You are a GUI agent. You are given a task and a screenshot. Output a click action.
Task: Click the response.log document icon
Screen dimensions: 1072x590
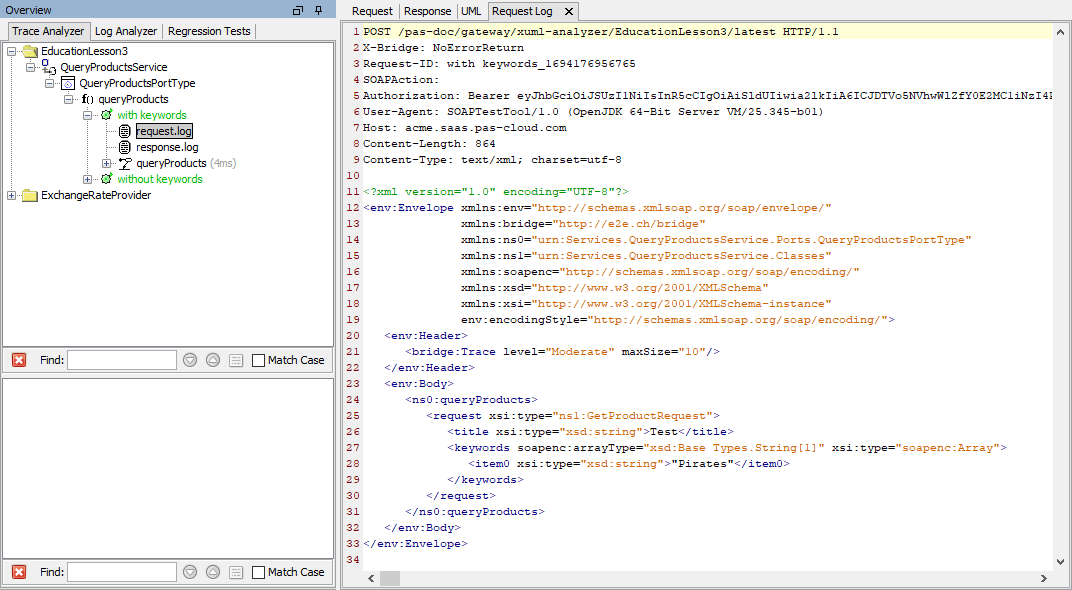[125, 147]
